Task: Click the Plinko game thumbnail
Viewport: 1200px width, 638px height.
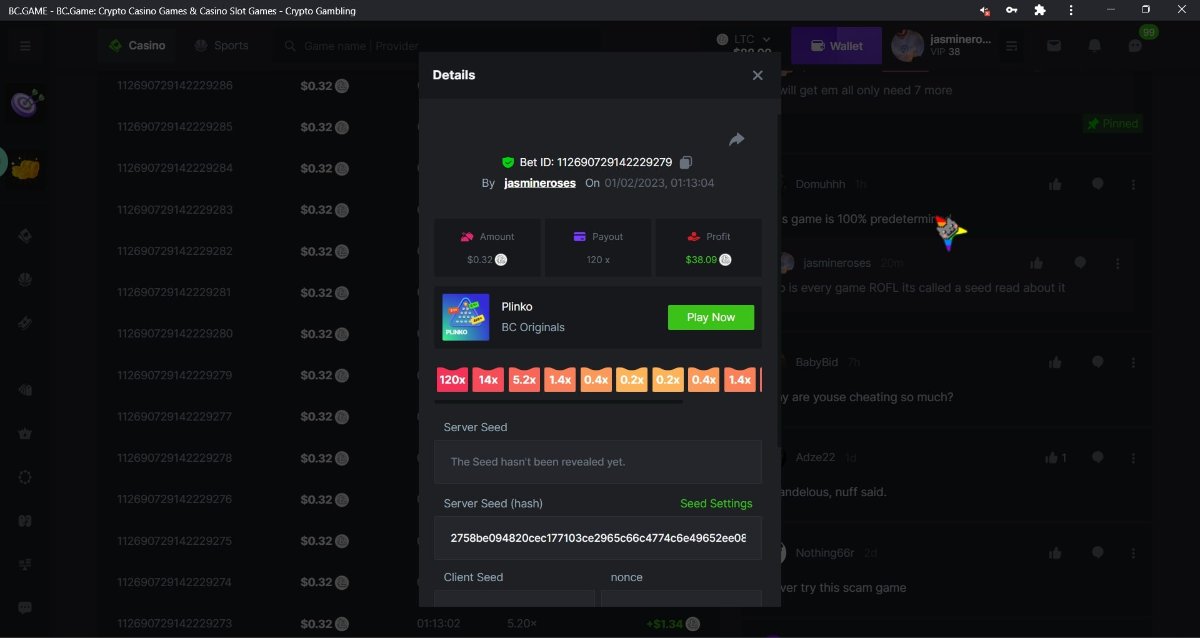Action: [x=465, y=318]
